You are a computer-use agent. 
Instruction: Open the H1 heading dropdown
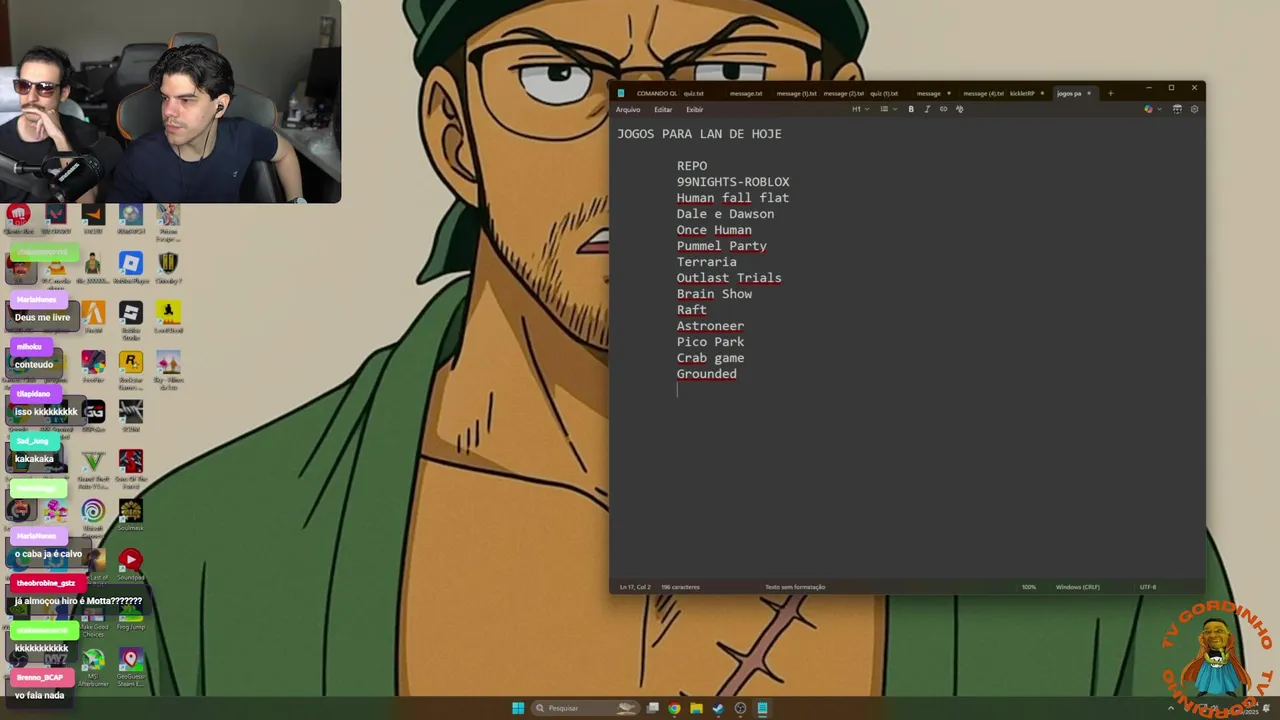(860, 109)
